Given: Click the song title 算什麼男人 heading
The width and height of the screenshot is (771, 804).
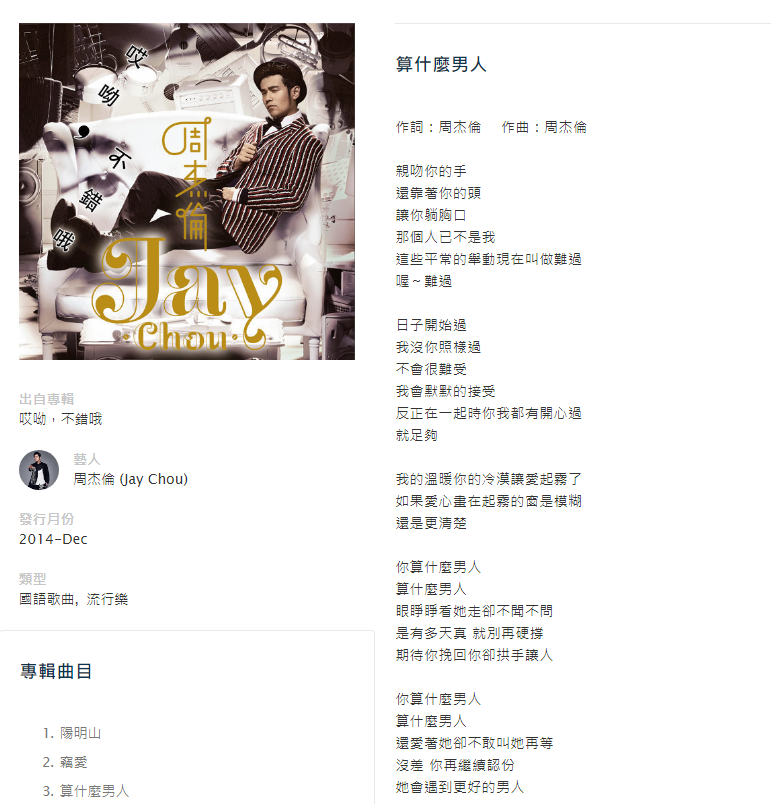Looking at the screenshot, I should coord(441,64).
